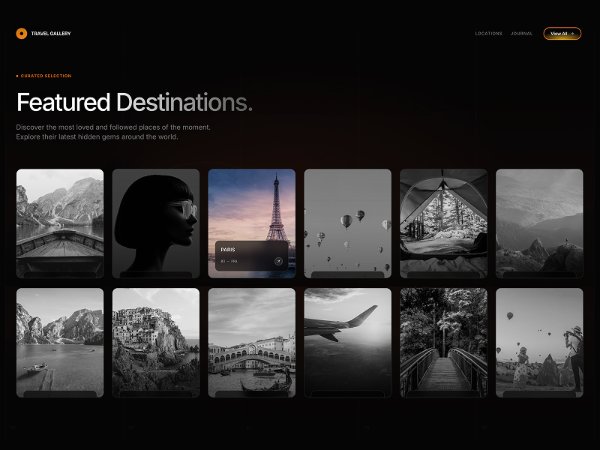The image size is (600, 450).
Task: Open the cliffside village photo
Action: pos(156,343)
